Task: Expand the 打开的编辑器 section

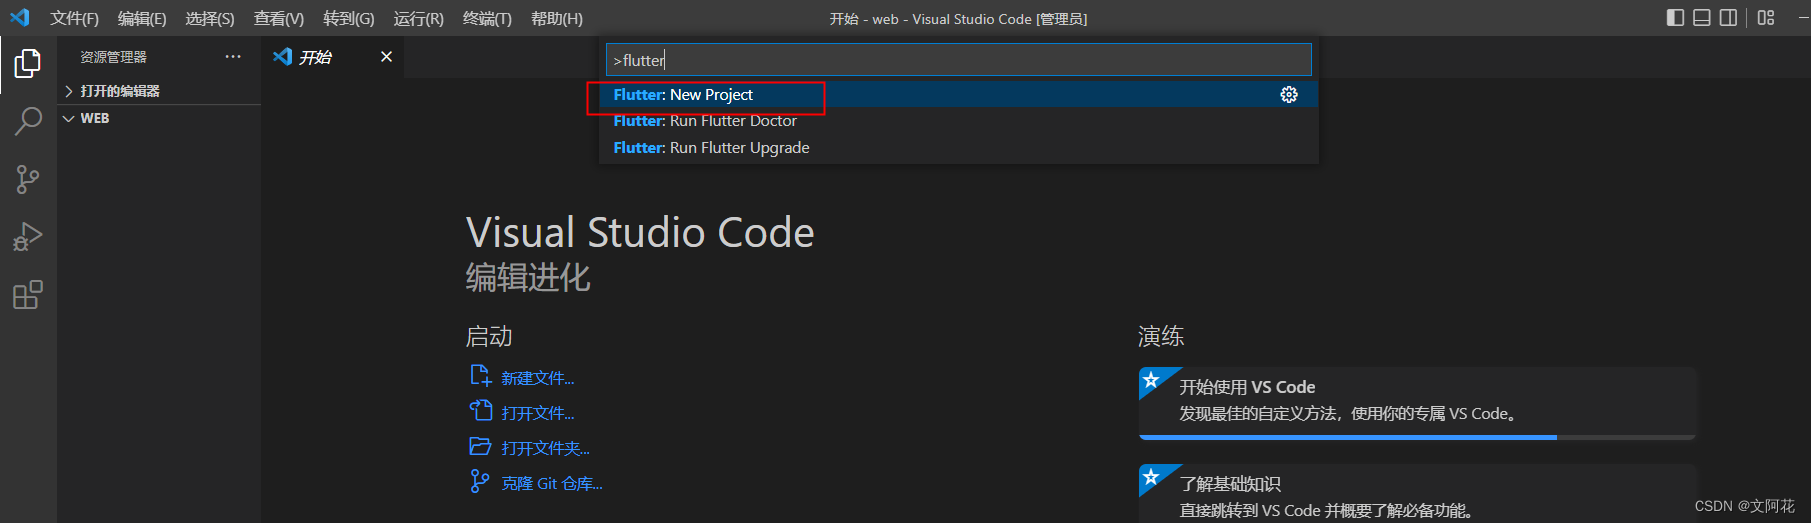Action: pos(160,91)
